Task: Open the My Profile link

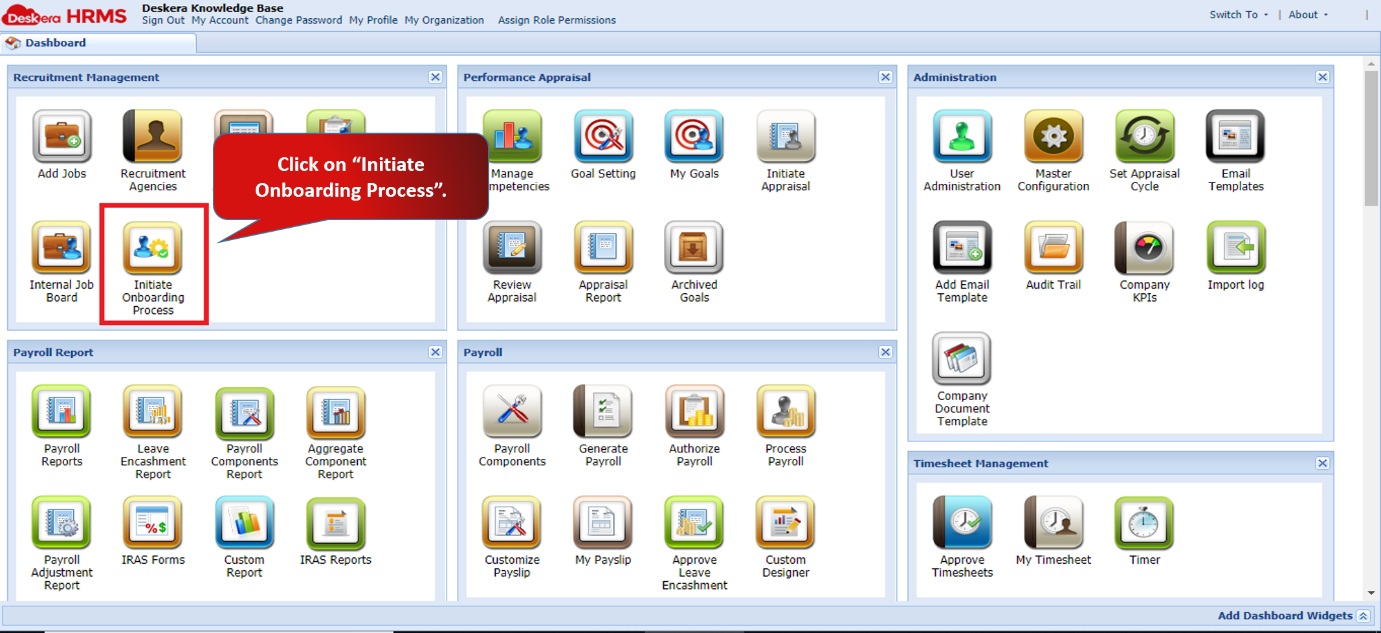Action: (373, 20)
